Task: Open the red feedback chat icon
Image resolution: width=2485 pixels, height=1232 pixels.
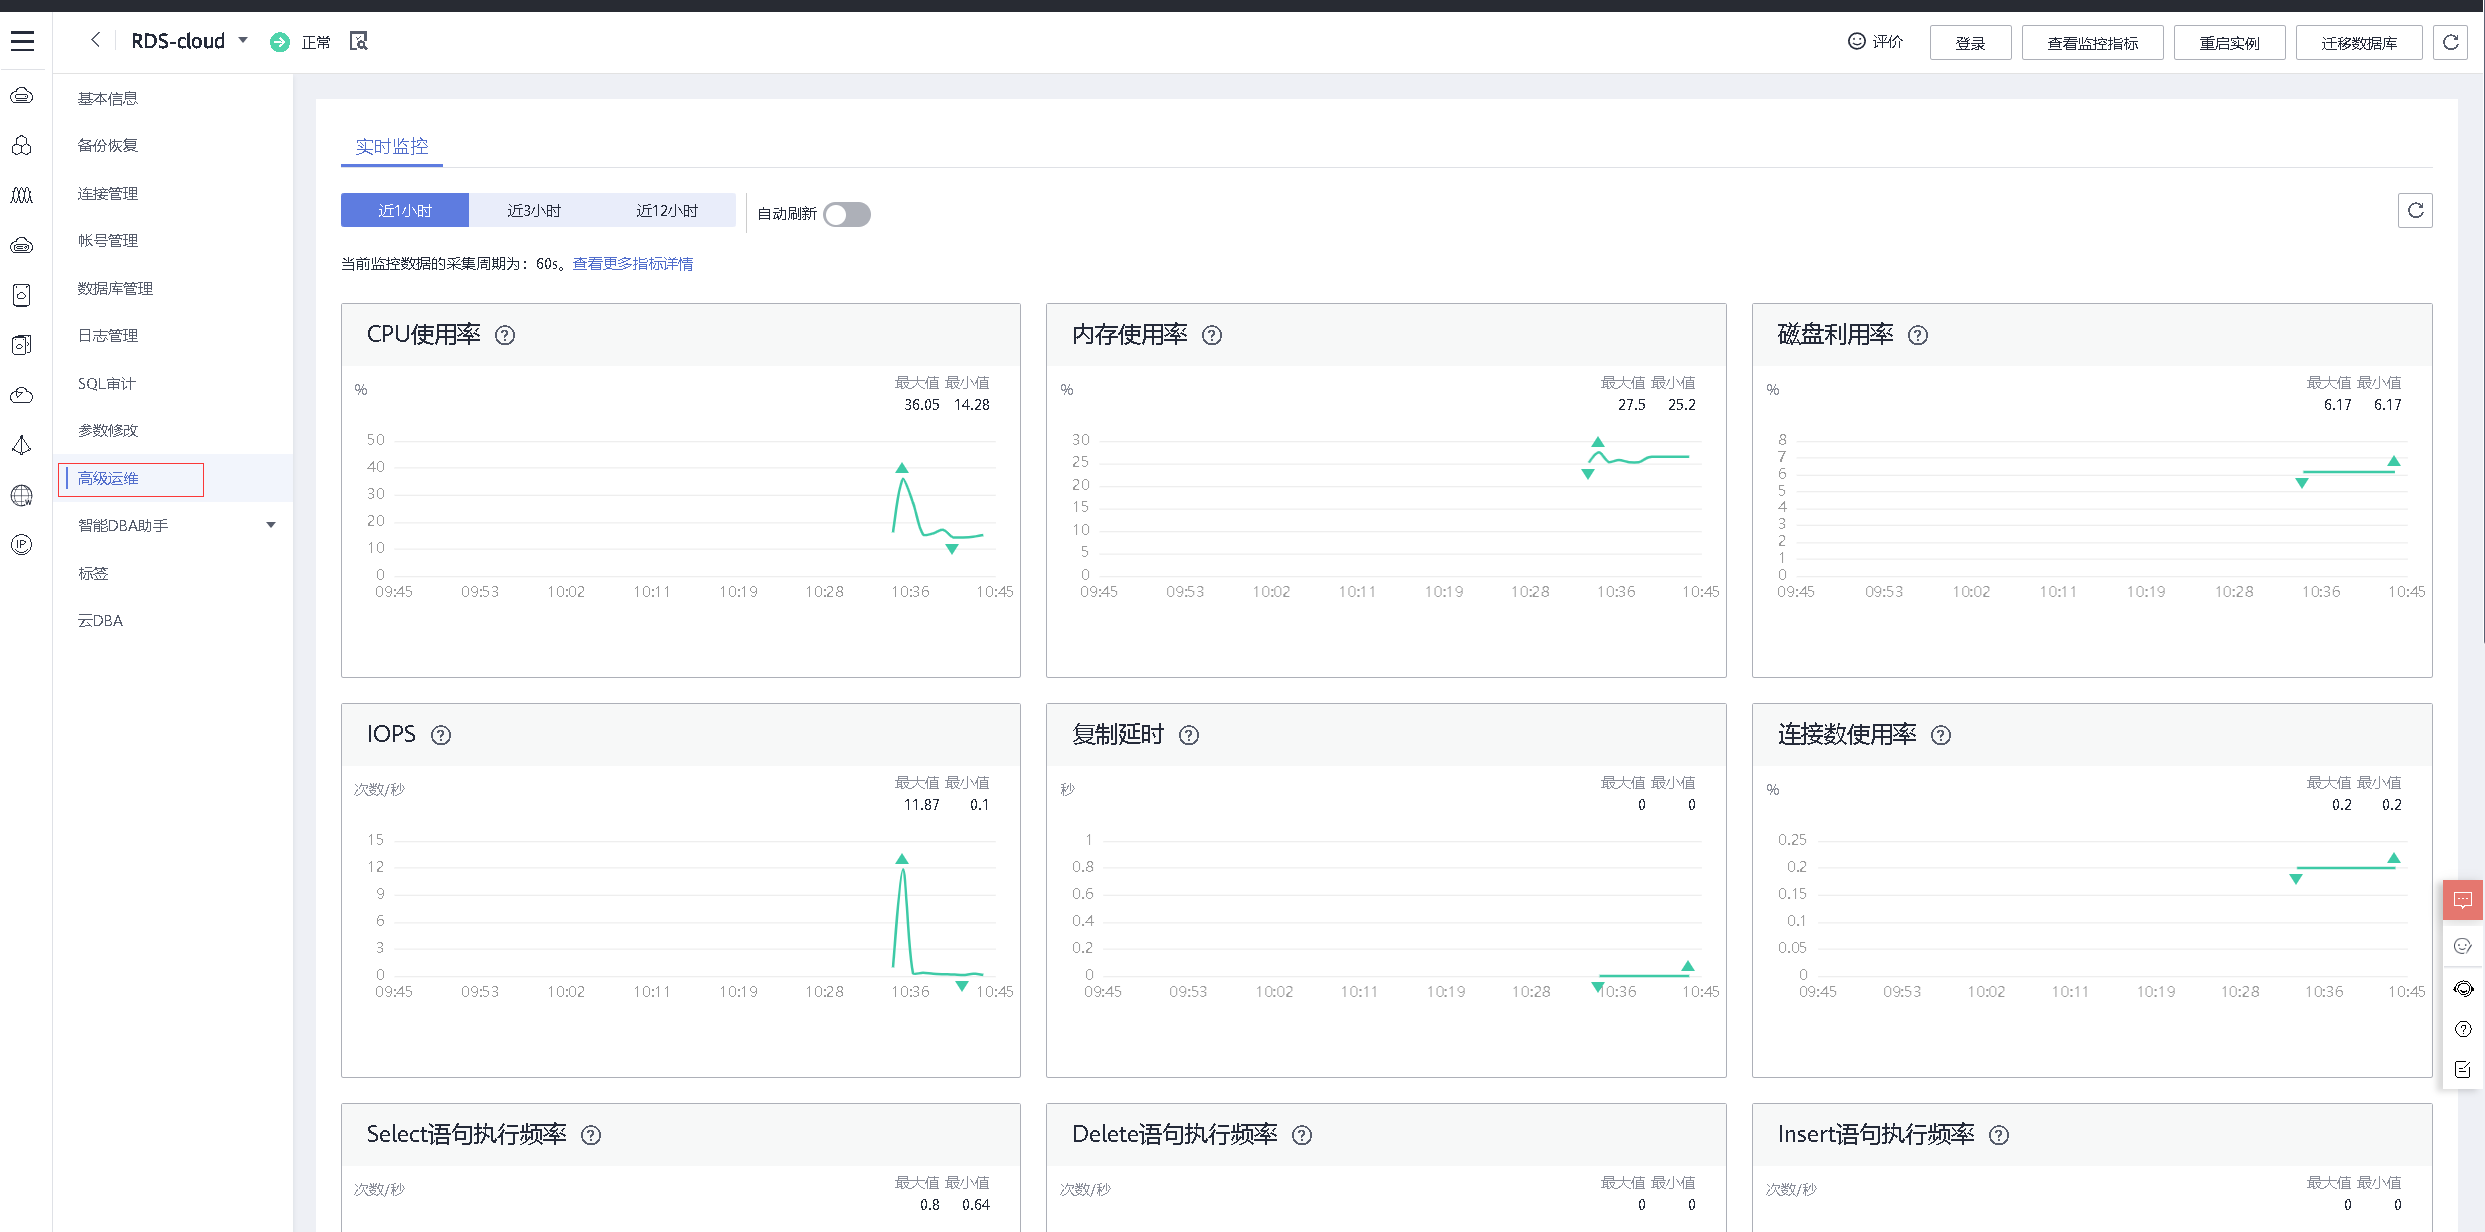Action: tap(2462, 900)
